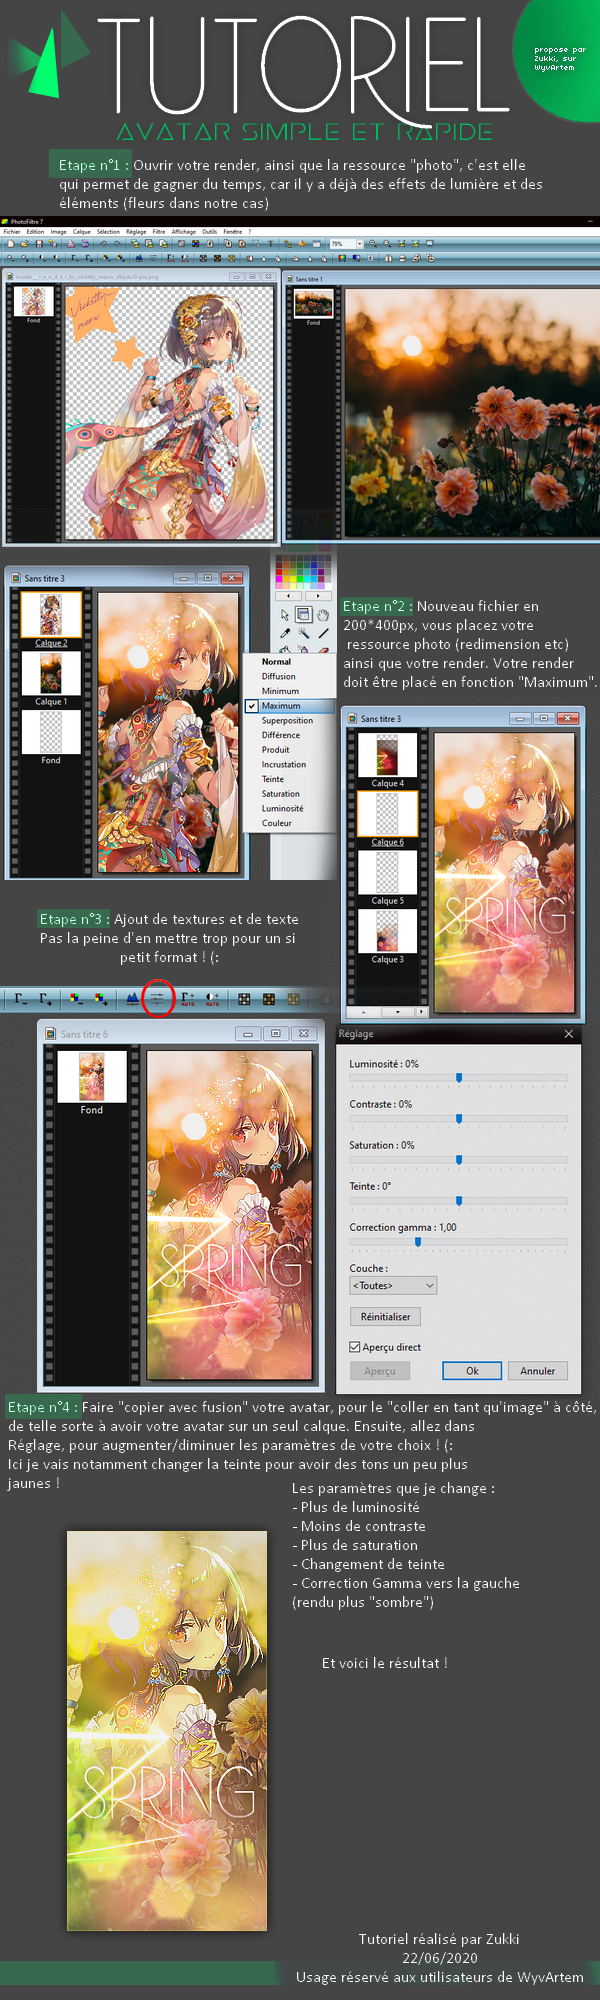Open the 79% zoom dropdown
The image size is (600, 2000).
pyautogui.click(x=358, y=244)
